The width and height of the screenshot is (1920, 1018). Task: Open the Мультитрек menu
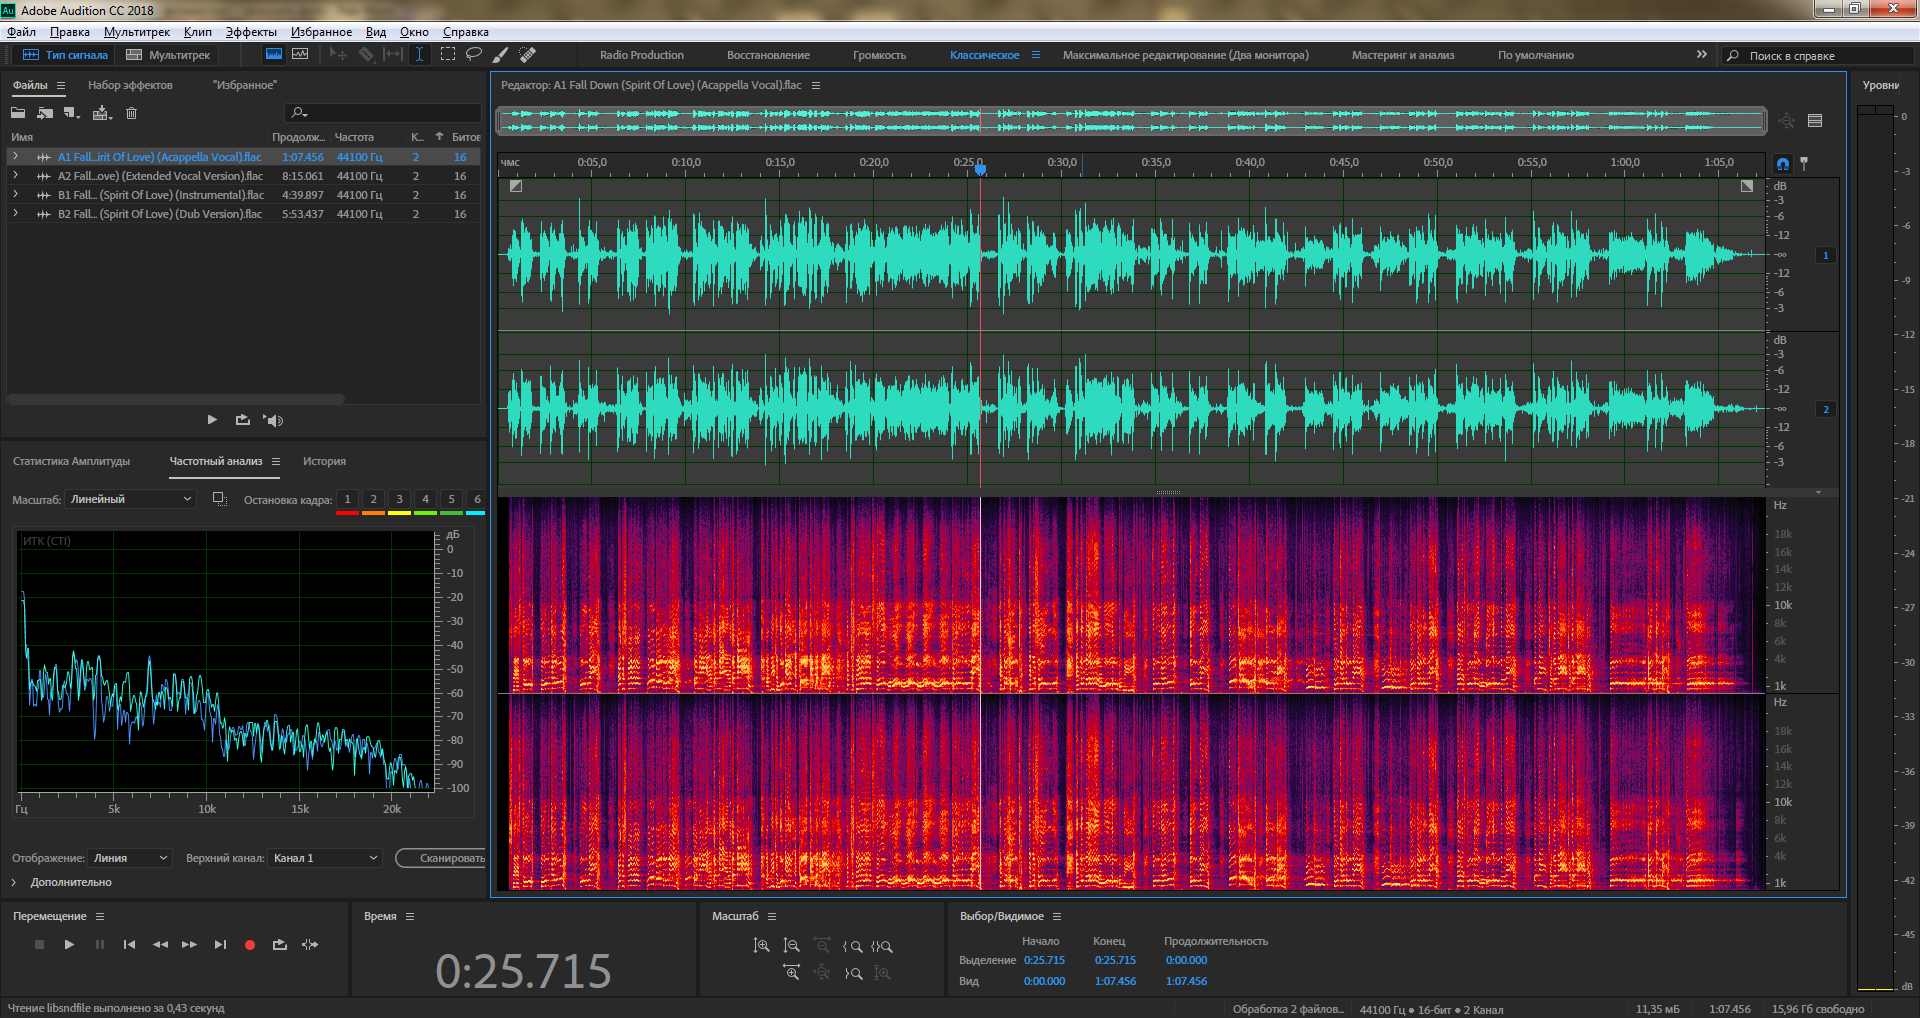137,32
